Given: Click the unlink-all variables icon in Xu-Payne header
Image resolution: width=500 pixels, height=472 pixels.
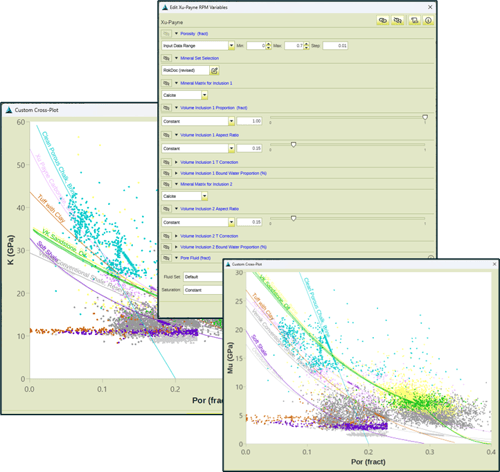Looking at the screenshot, I should (398, 20).
